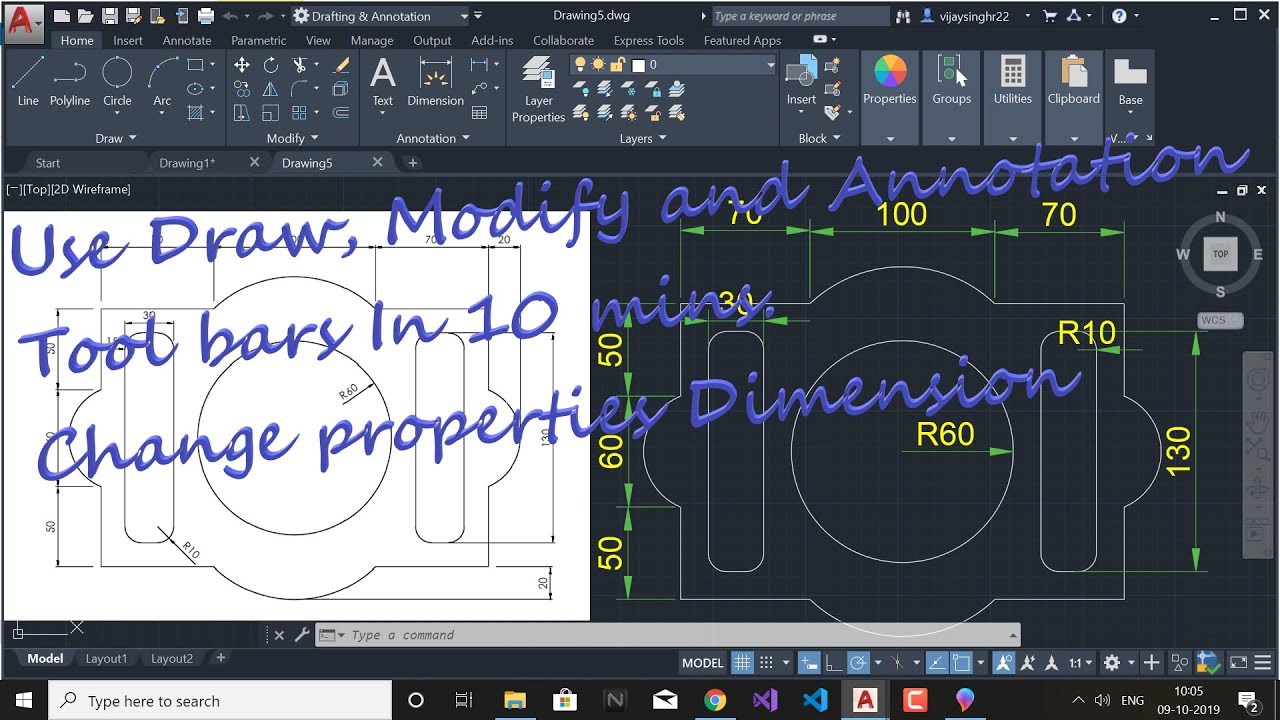1280x720 pixels.
Task: Click the Stretch tool icon
Action: click(242, 113)
